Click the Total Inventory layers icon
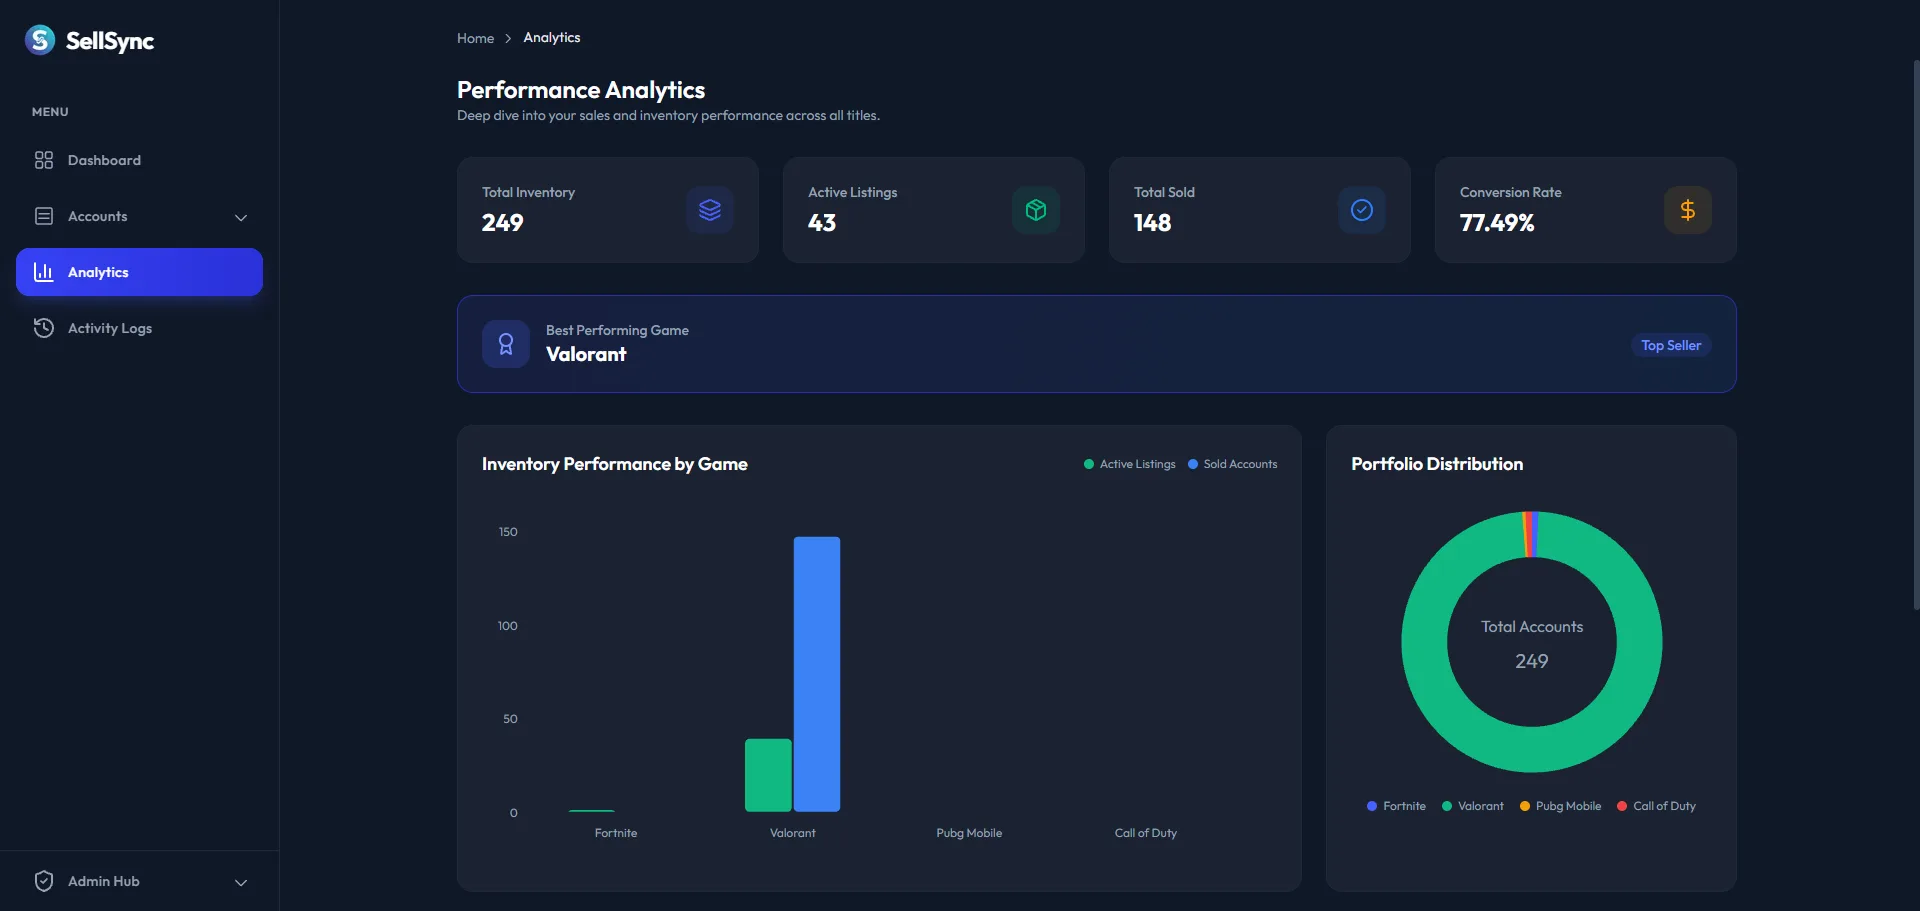Viewport: 1920px width, 911px height. coord(710,210)
